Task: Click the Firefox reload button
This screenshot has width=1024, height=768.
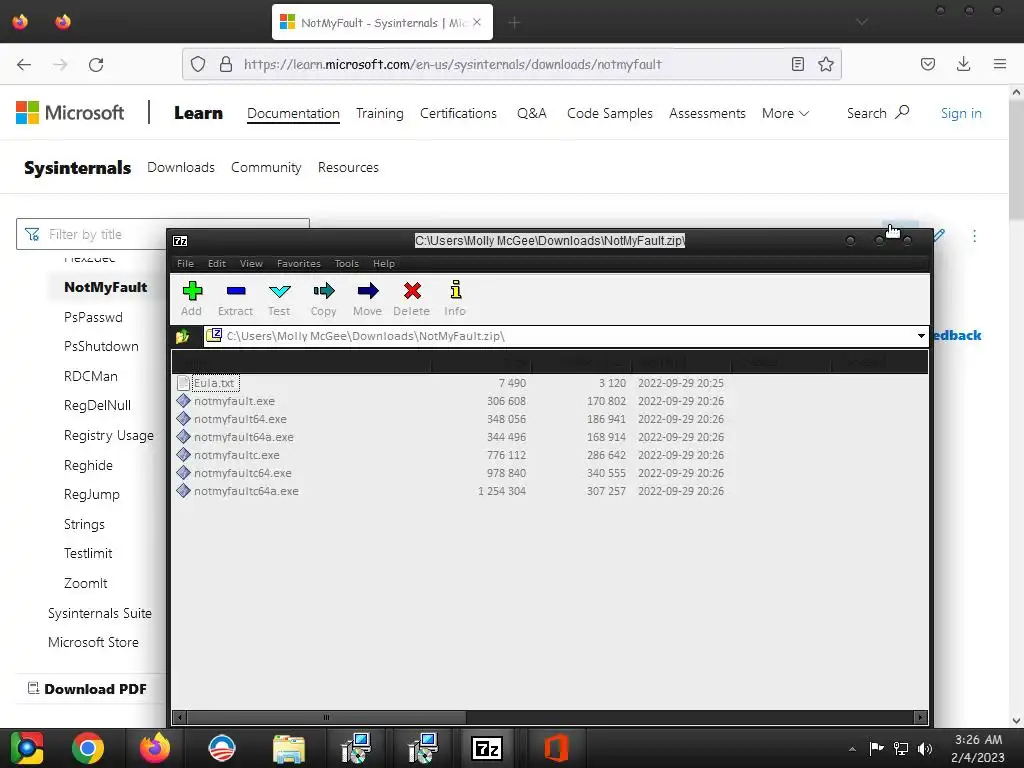Action: coord(96,64)
